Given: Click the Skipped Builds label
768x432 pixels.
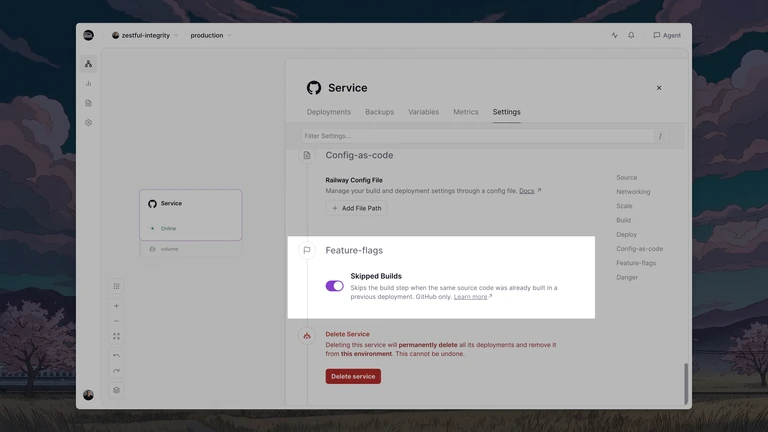Looking at the screenshot, I should point(376,276).
